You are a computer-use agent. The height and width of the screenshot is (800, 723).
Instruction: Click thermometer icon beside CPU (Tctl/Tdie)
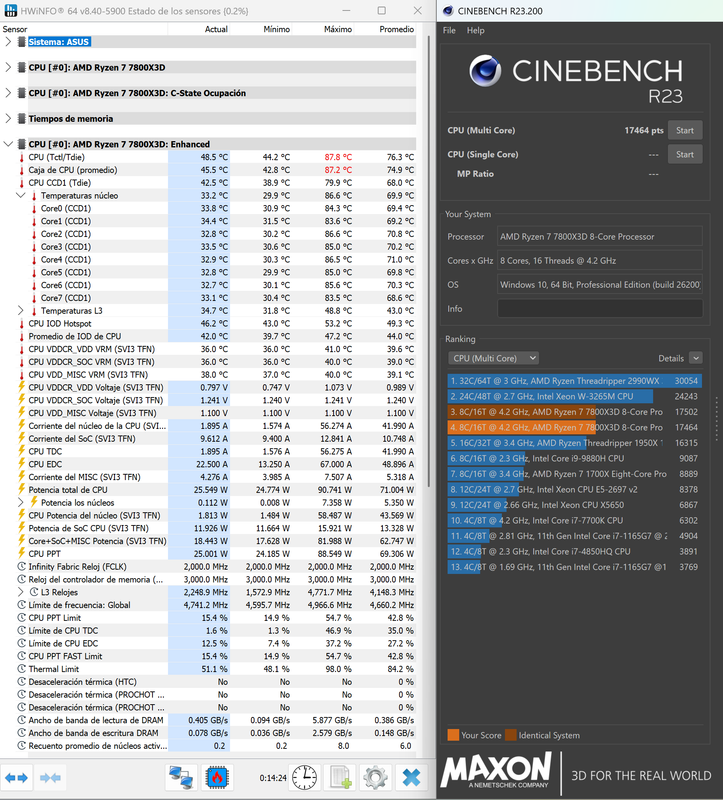[21, 158]
